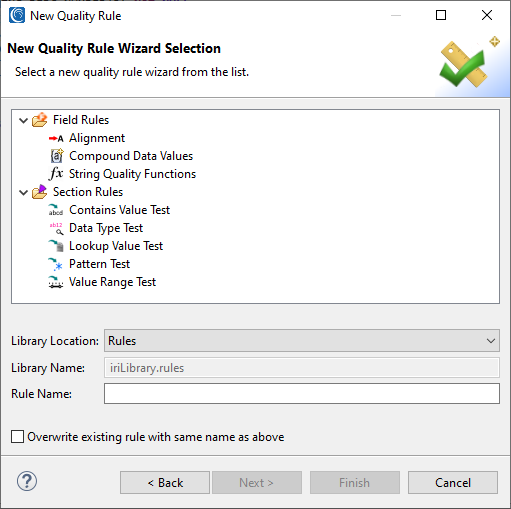
Task: Click the String Quality Functions fx icon
Action: point(56,174)
